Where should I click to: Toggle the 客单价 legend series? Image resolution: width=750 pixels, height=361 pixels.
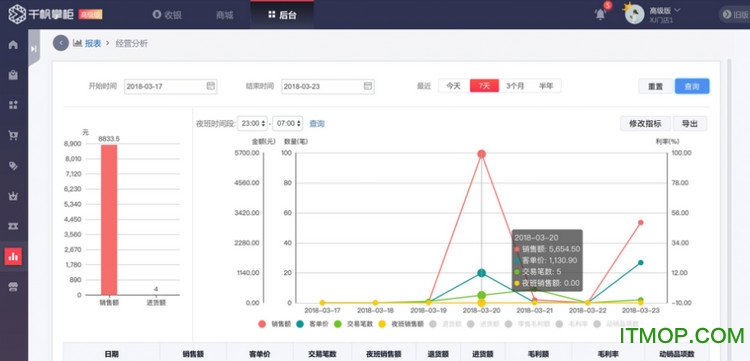313,324
